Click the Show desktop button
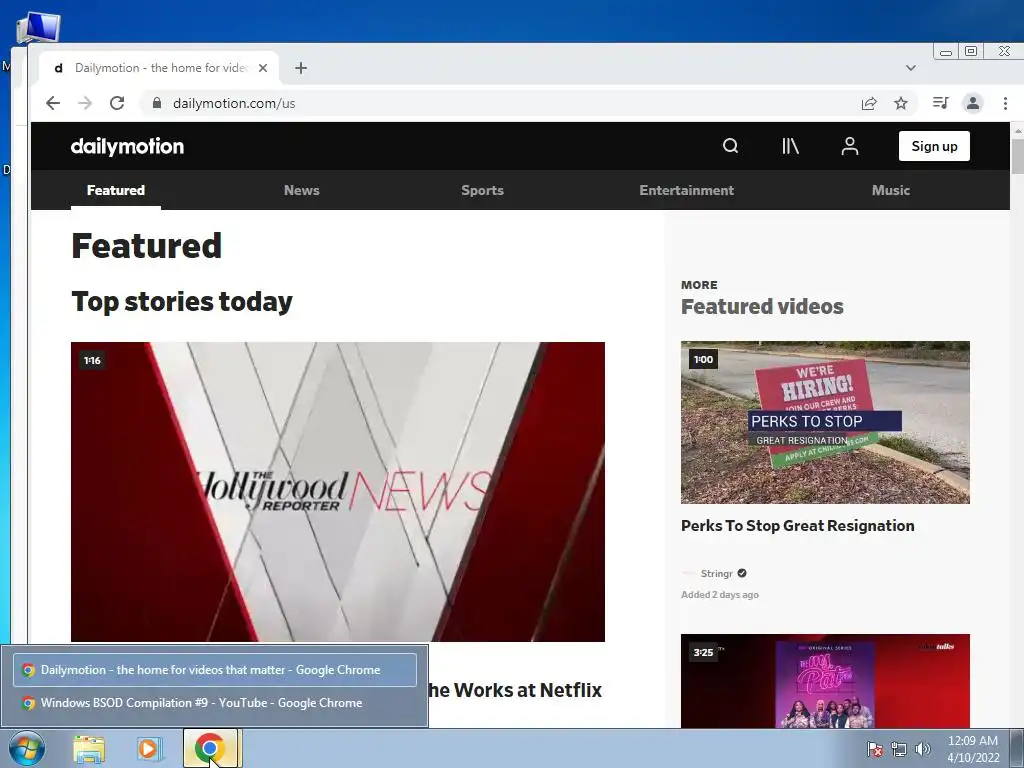The width and height of the screenshot is (1024, 768). click(1017, 749)
